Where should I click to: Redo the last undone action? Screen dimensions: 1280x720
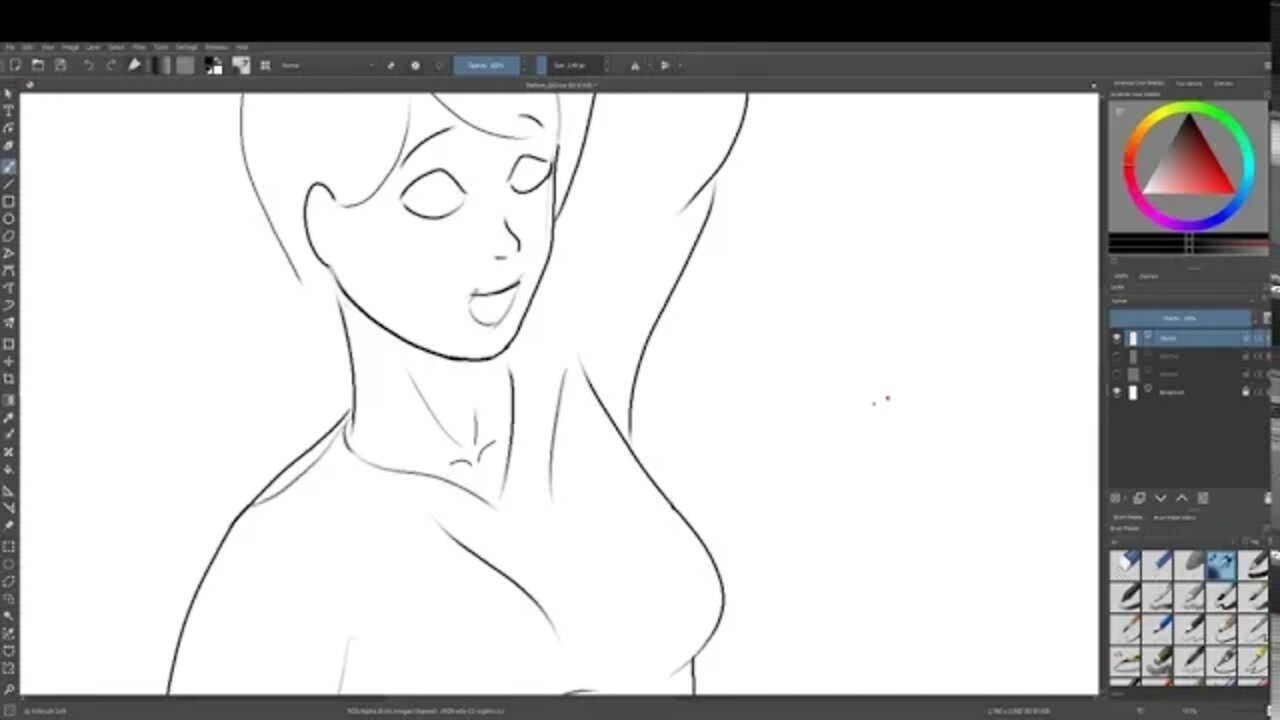point(111,65)
